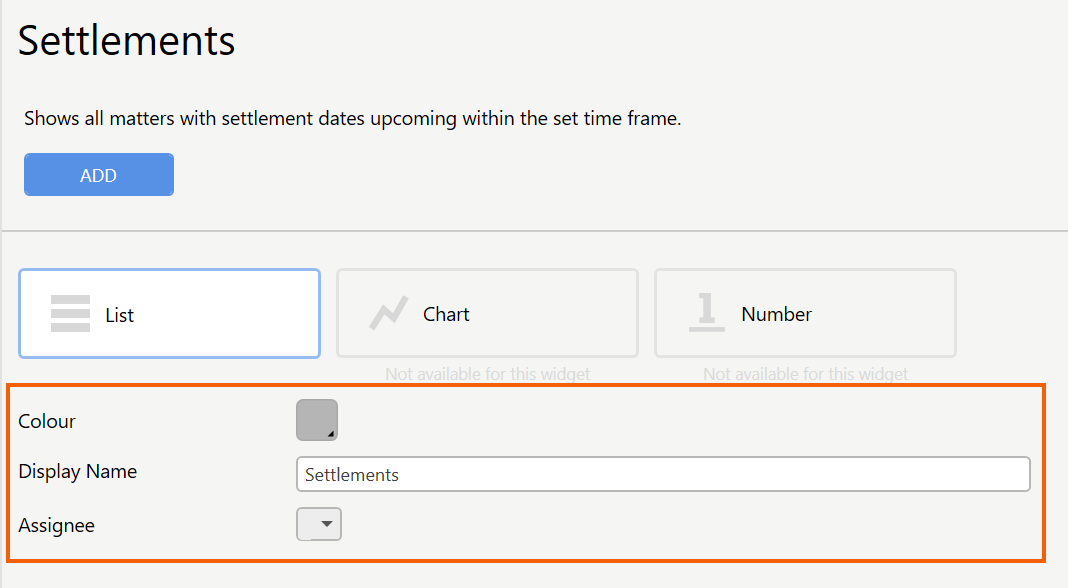The width and height of the screenshot is (1068, 588).
Task: Select the Chart display type card
Action: click(x=487, y=313)
